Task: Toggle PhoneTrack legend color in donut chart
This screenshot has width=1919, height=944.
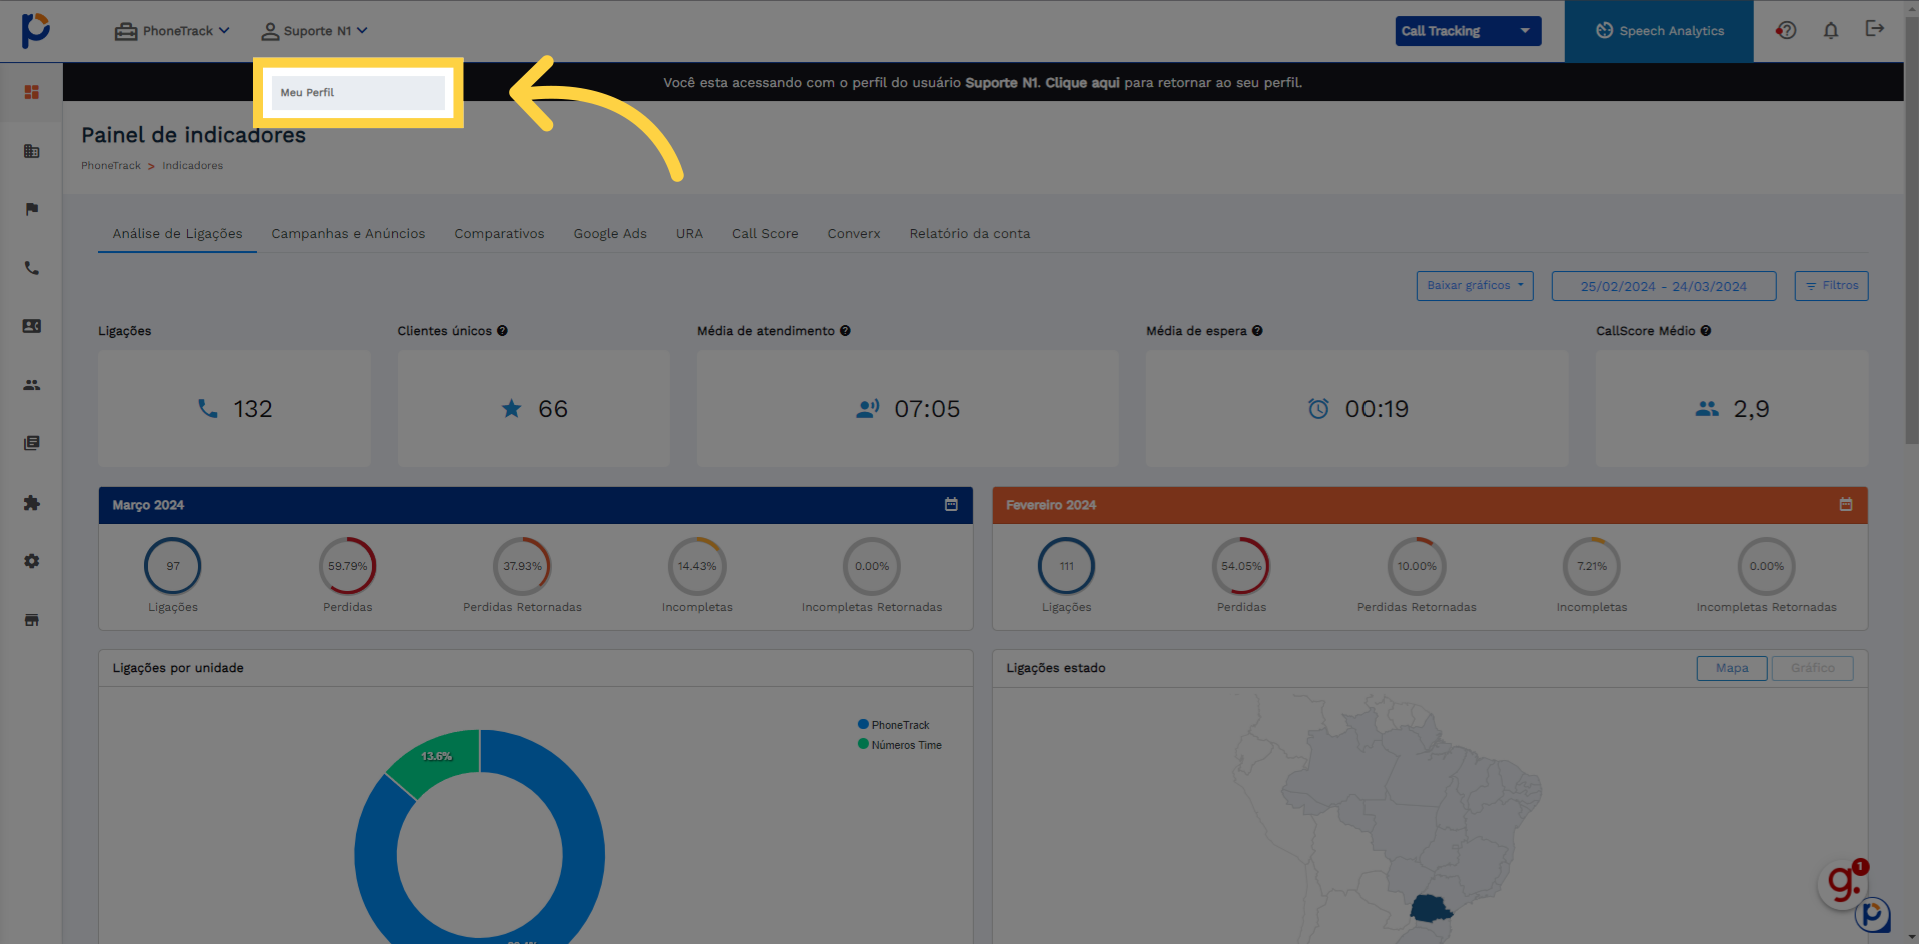Action: click(863, 724)
